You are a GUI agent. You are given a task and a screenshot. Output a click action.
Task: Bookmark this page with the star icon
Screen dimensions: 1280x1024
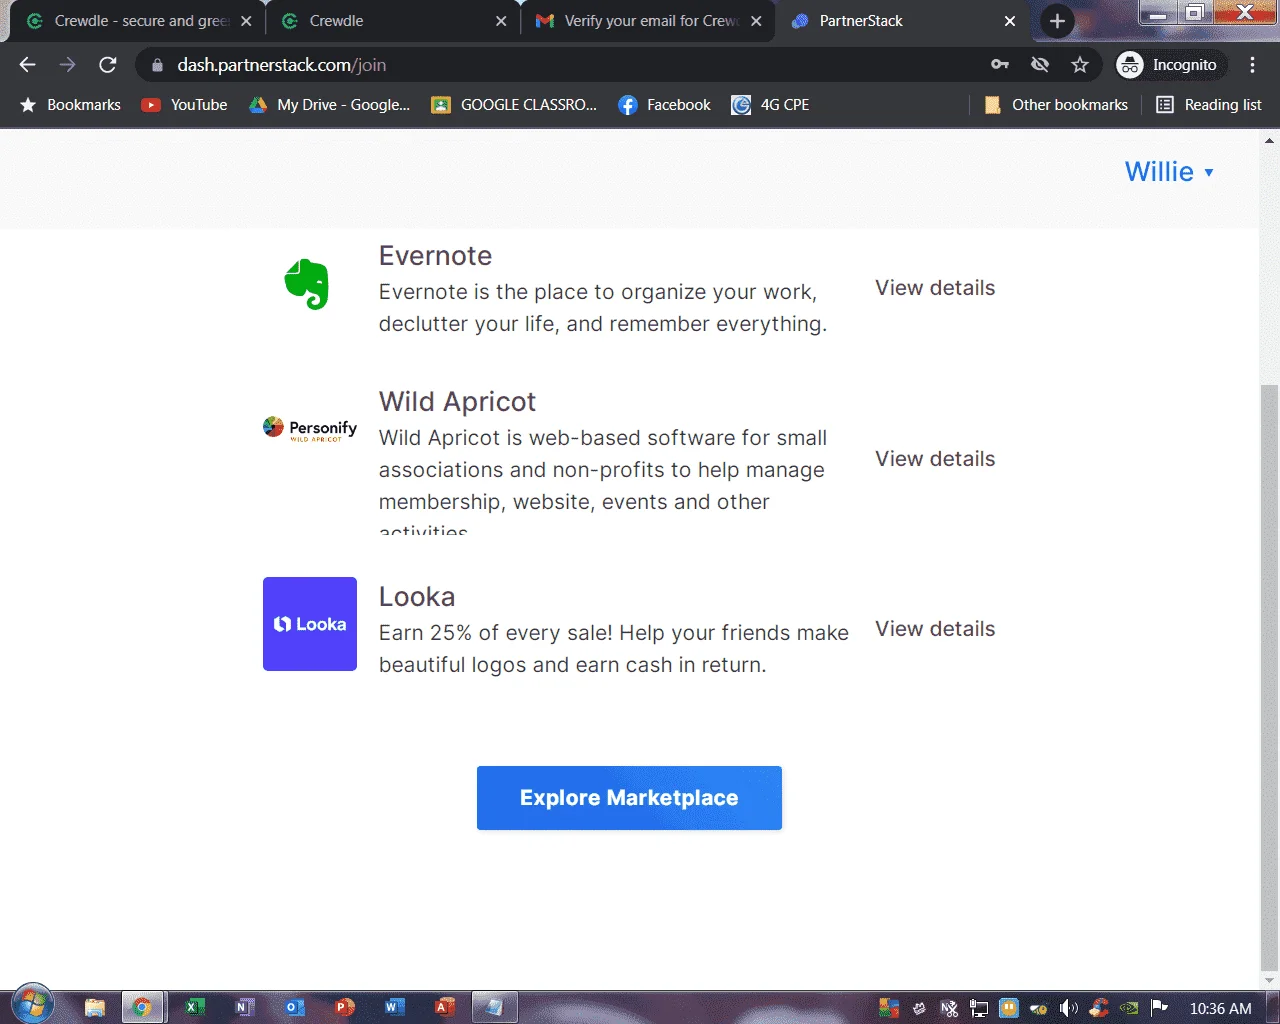(1080, 65)
